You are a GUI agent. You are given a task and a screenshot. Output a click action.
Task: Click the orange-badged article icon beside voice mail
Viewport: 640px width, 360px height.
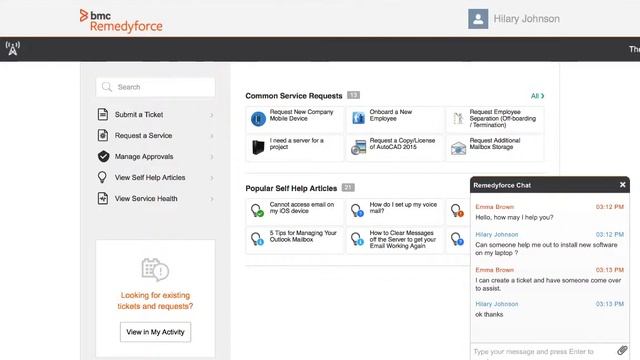pyautogui.click(x=457, y=211)
